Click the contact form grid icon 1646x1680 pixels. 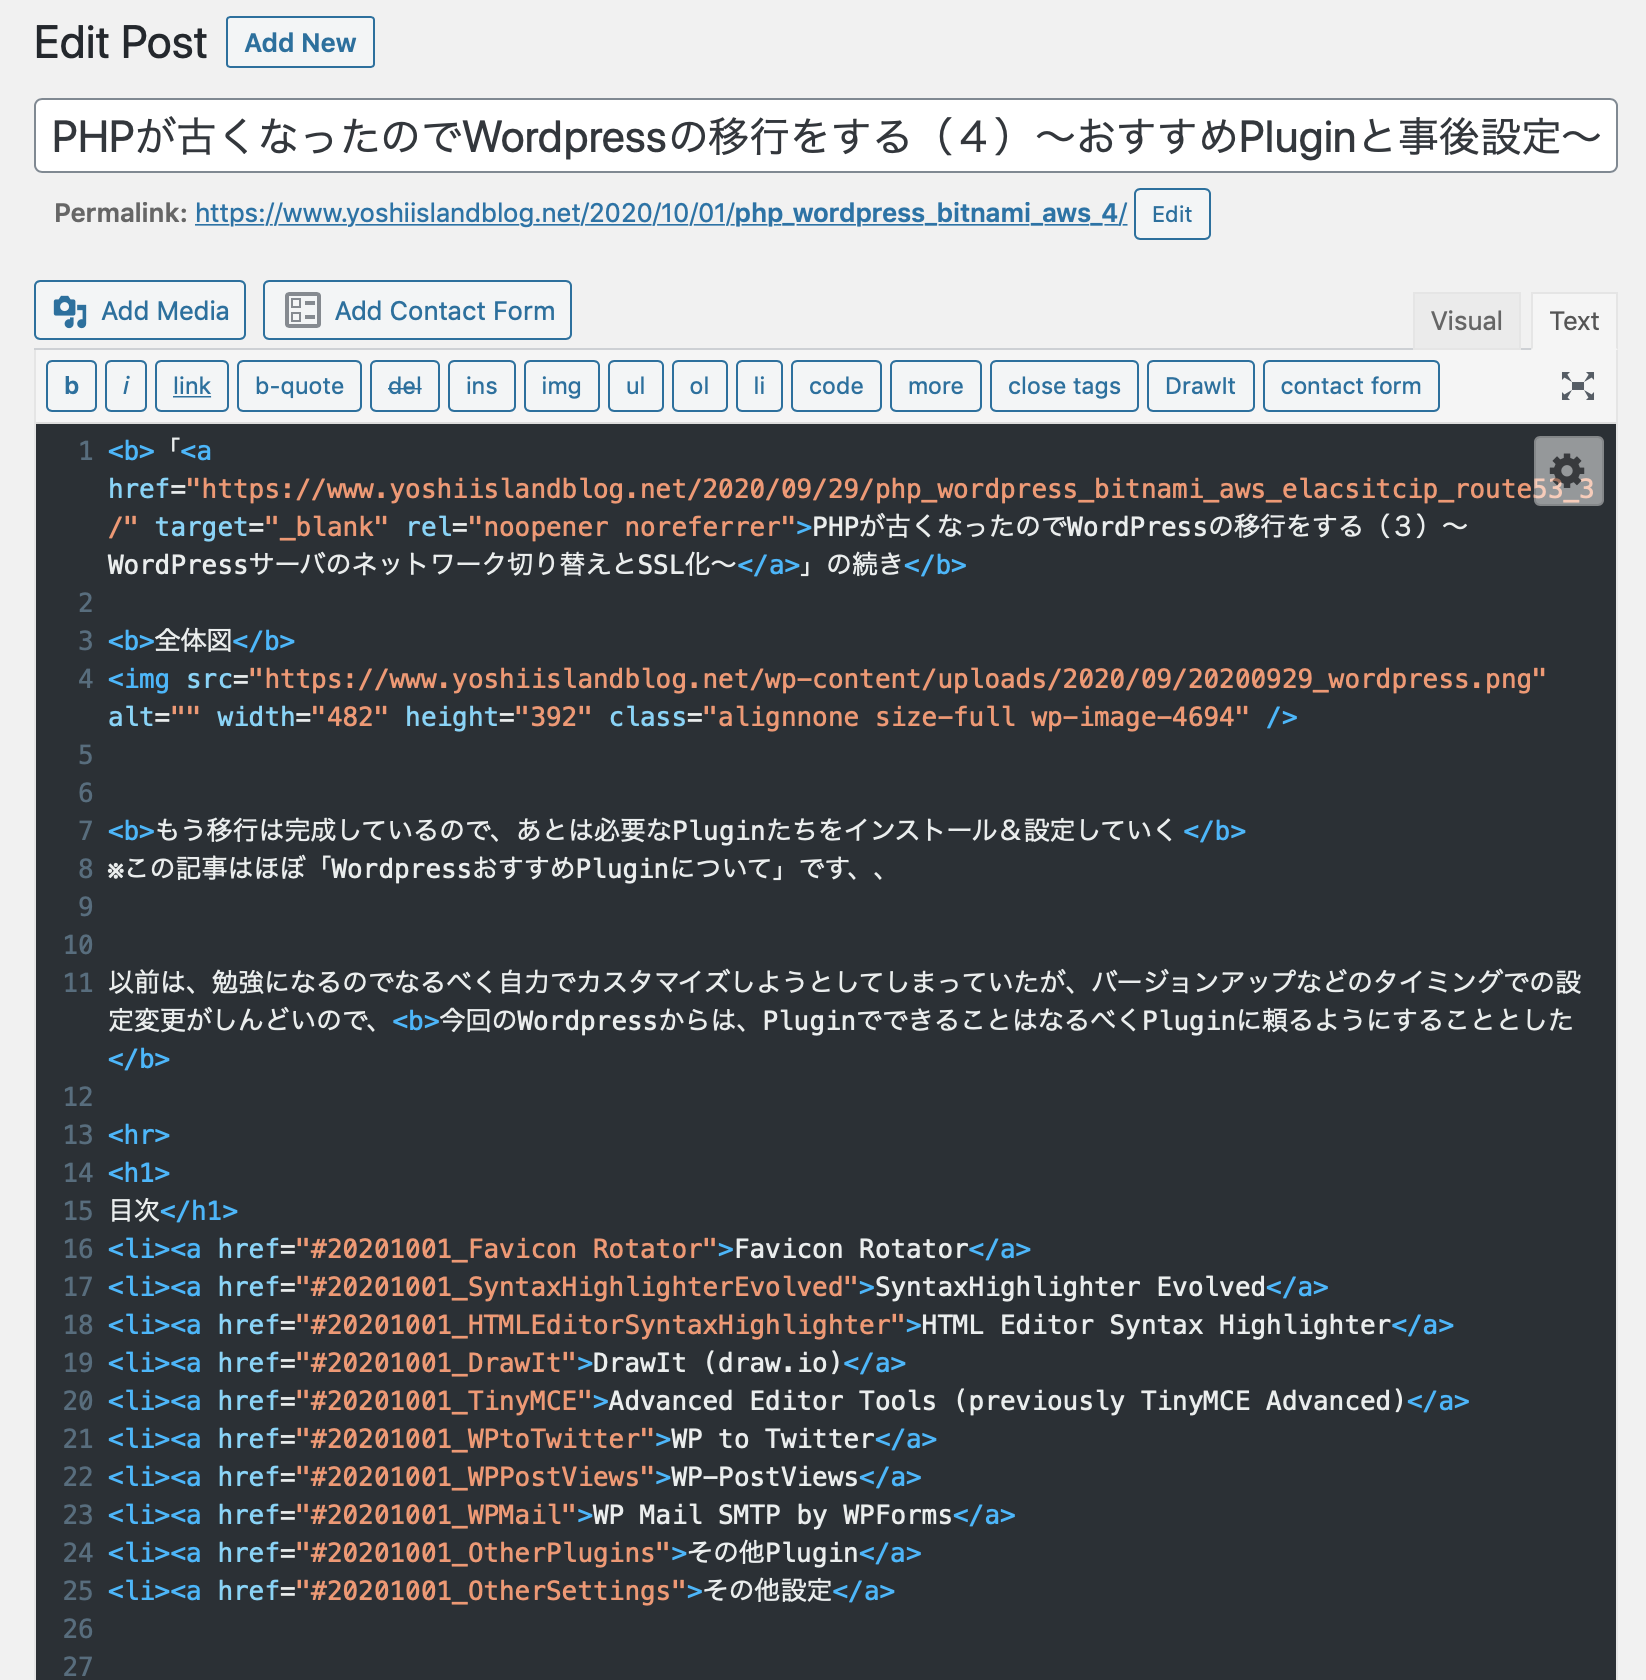(x=302, y=310)
